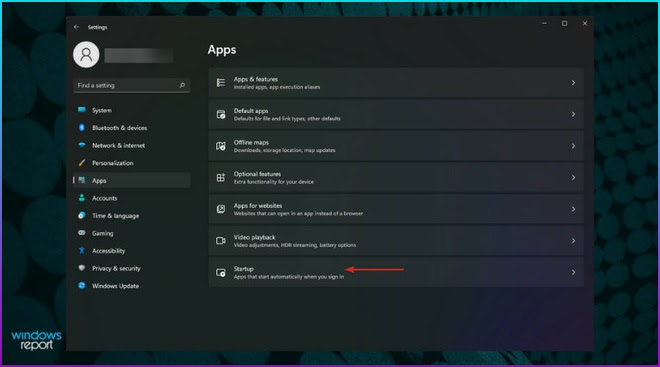Click the Bluetooth icon in sidebar
660x367 pixels.
pos(82,128)
